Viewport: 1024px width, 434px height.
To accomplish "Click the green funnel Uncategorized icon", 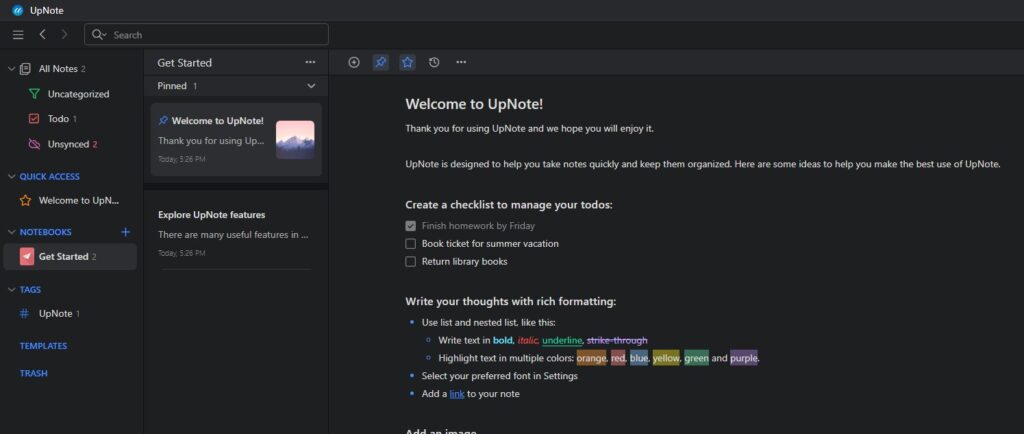I will 35,94.
